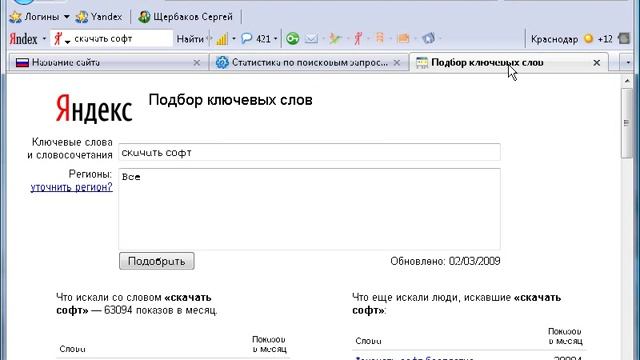Viewport: 640px width, 360px height.
Task: Click the favicon on Подбор ключевых слов tab
Action: (x=422, y=62)
